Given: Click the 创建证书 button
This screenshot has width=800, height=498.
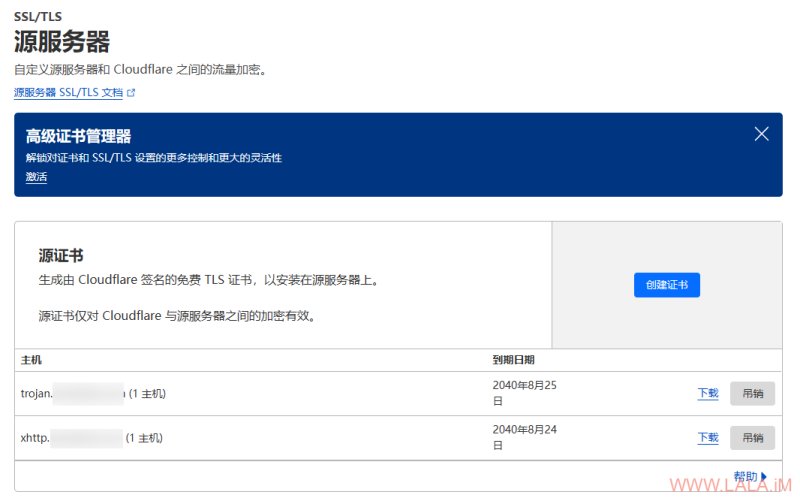Looking at the screenshot, I should click(x=667, y=285).
